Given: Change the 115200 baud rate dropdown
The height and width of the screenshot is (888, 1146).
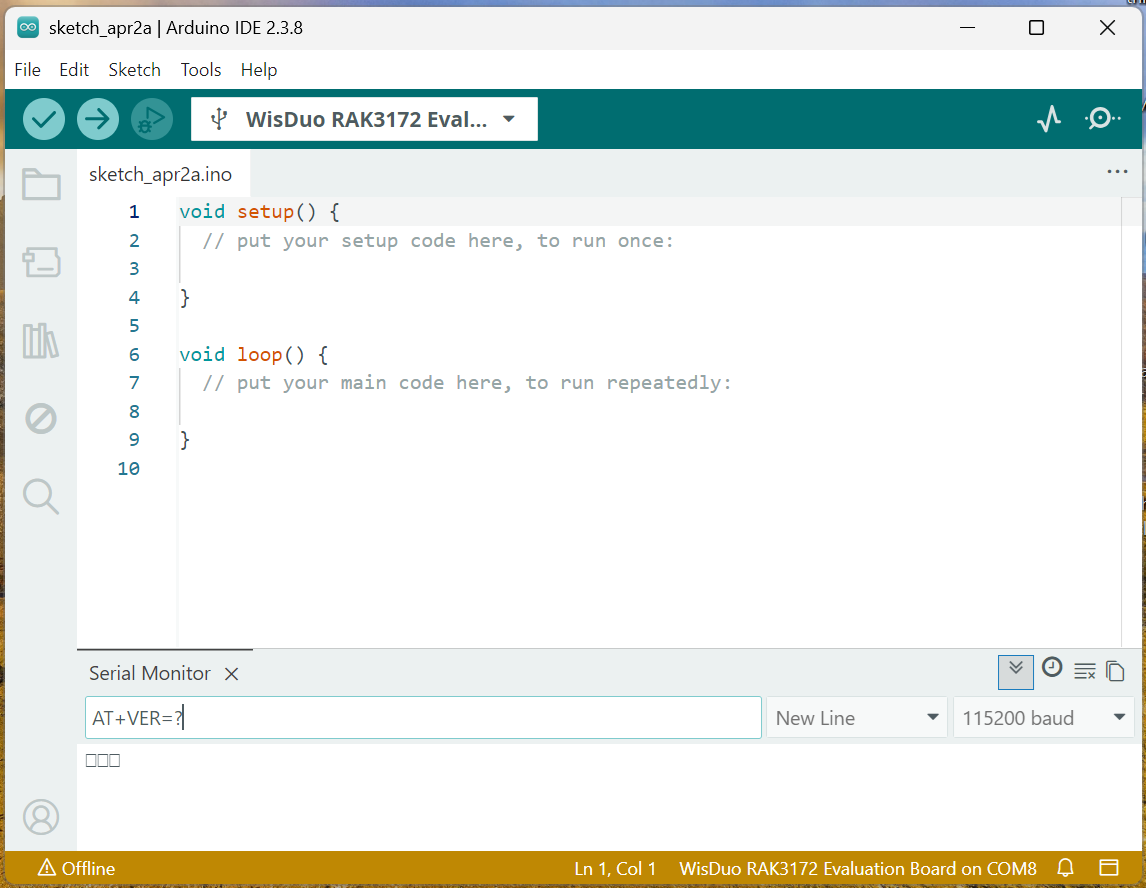Looking at the screenshot, I should click(1043, 718).
